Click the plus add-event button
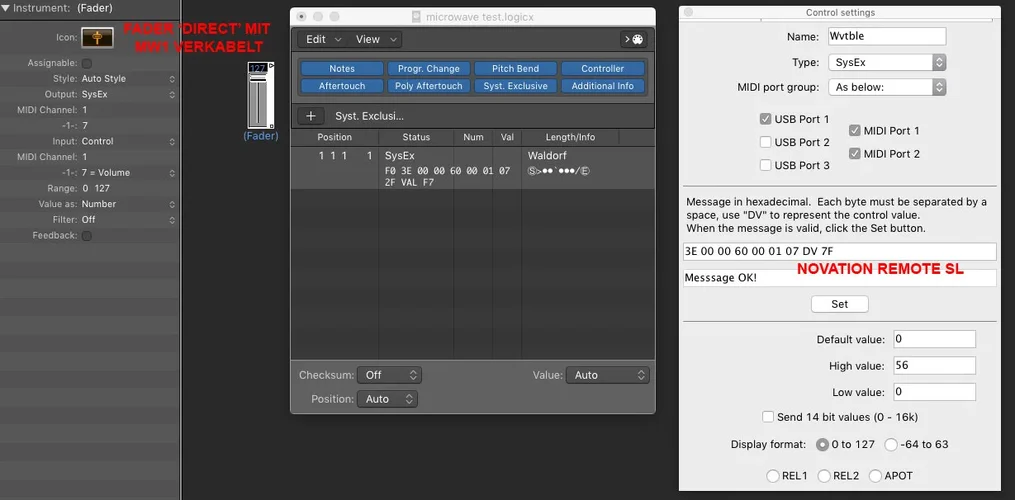This screenshot has width=1015, height=500. (311, 116)
